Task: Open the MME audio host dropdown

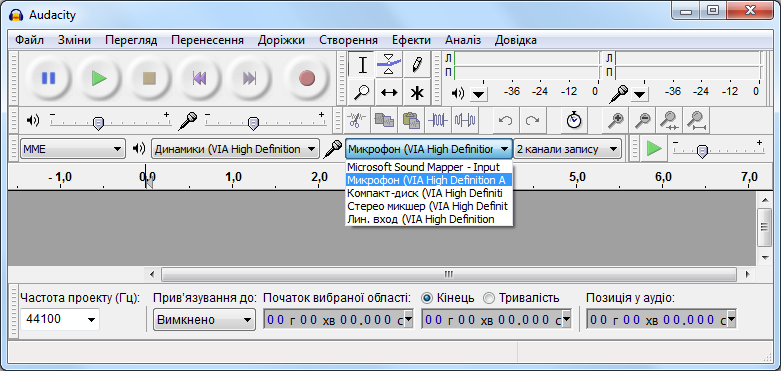Action: pyautogui.click(x=72, y=148)
